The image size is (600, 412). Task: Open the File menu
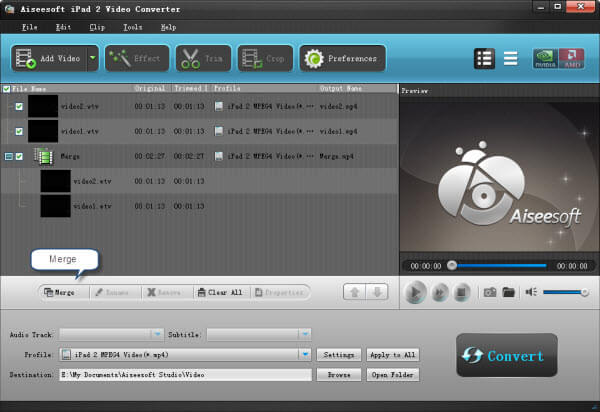pyautogui.click(x=29, y=27)
